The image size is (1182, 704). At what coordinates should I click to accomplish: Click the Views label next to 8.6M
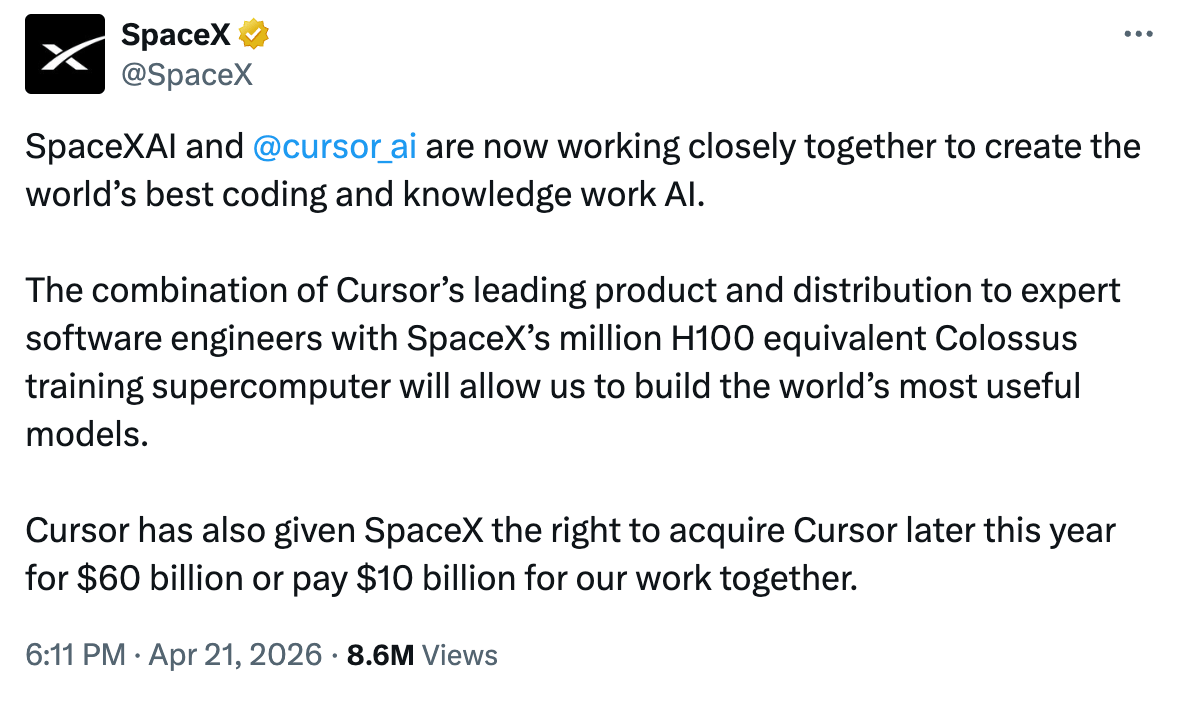click(x=460, y=655)
